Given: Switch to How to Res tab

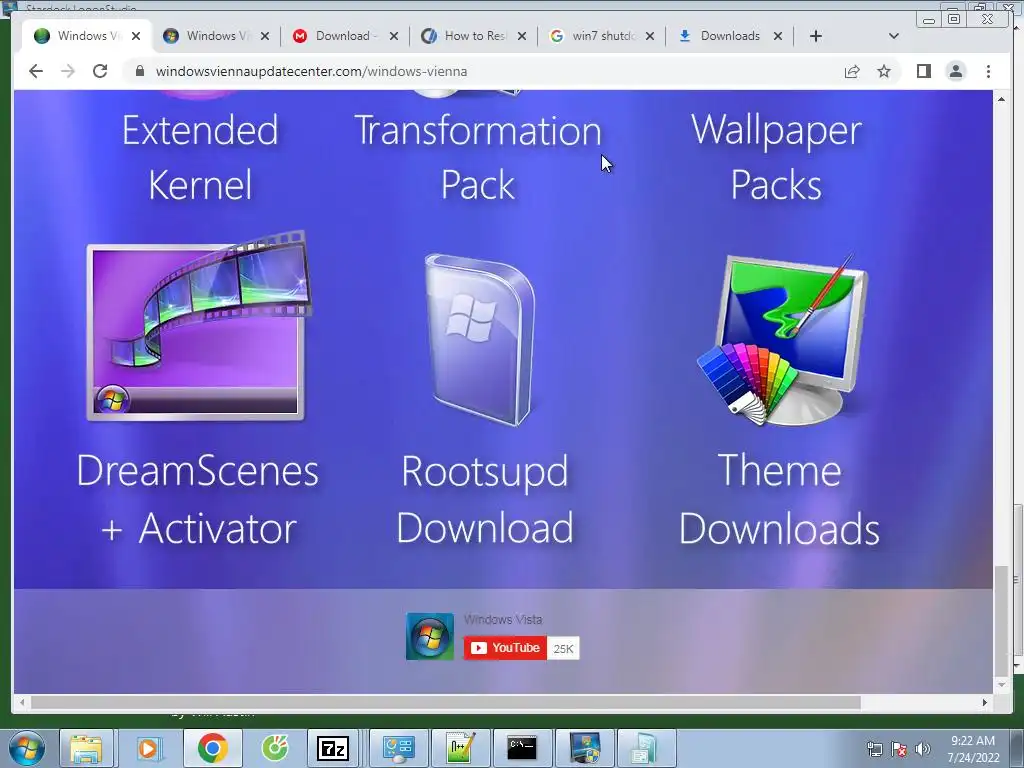Looking at the screenshot, I should (473, 36).
